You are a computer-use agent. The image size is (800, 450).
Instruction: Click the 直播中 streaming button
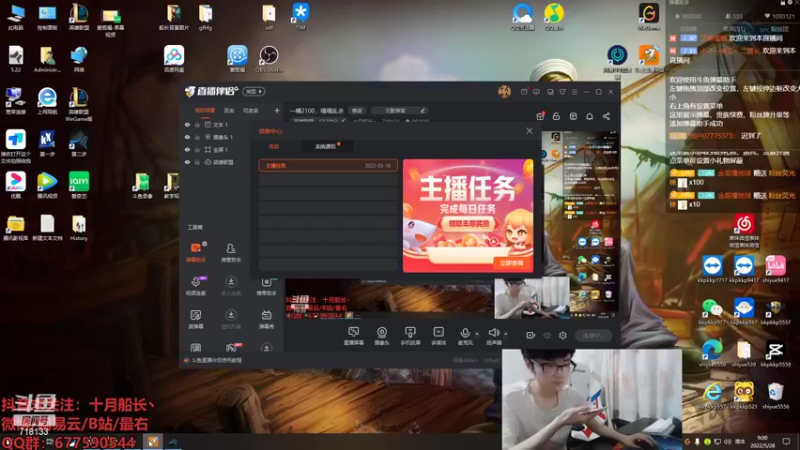point(593,335)
